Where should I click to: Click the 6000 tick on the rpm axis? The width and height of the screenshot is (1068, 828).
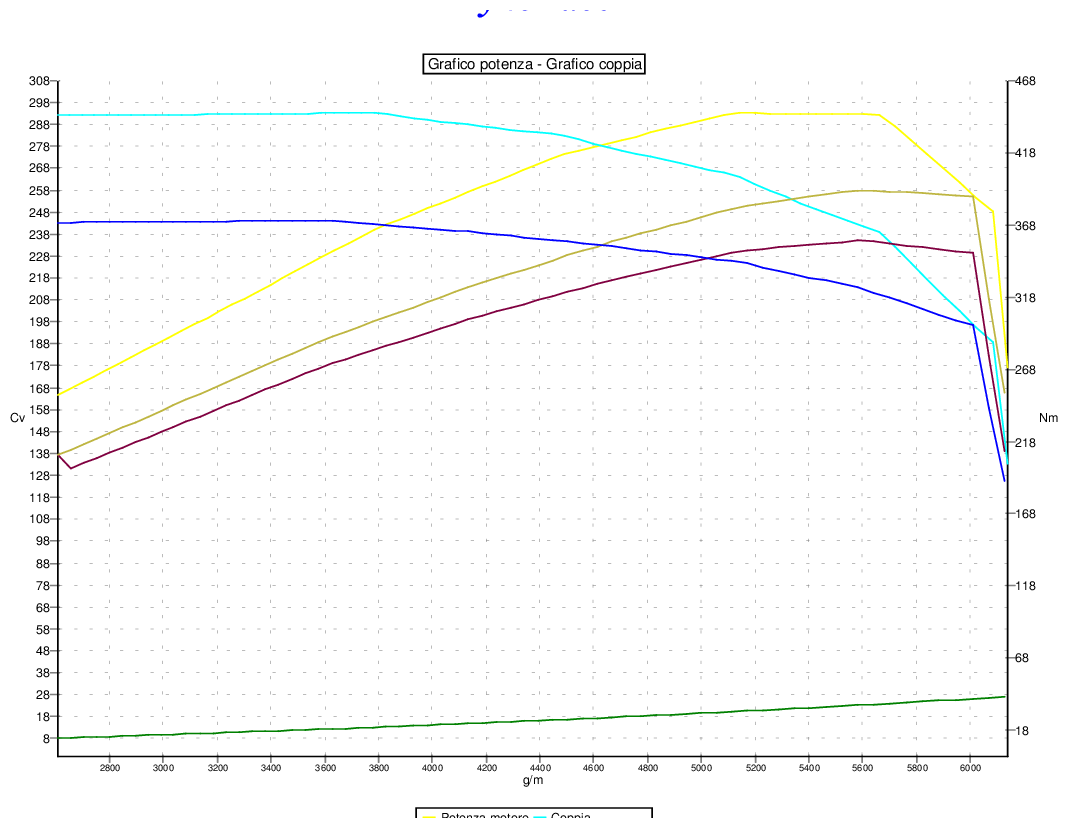click(x=971, y=768)
